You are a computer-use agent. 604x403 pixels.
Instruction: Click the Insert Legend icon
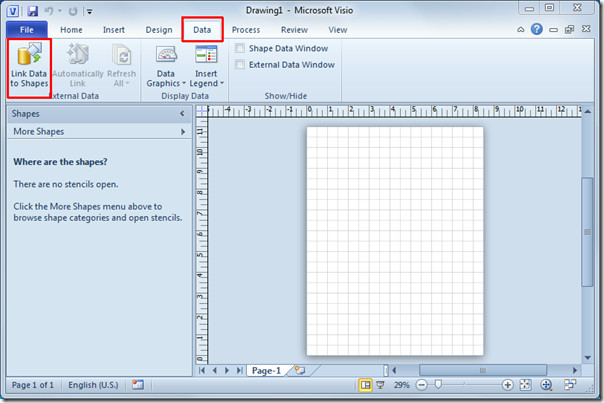click(x=206, y=54)
